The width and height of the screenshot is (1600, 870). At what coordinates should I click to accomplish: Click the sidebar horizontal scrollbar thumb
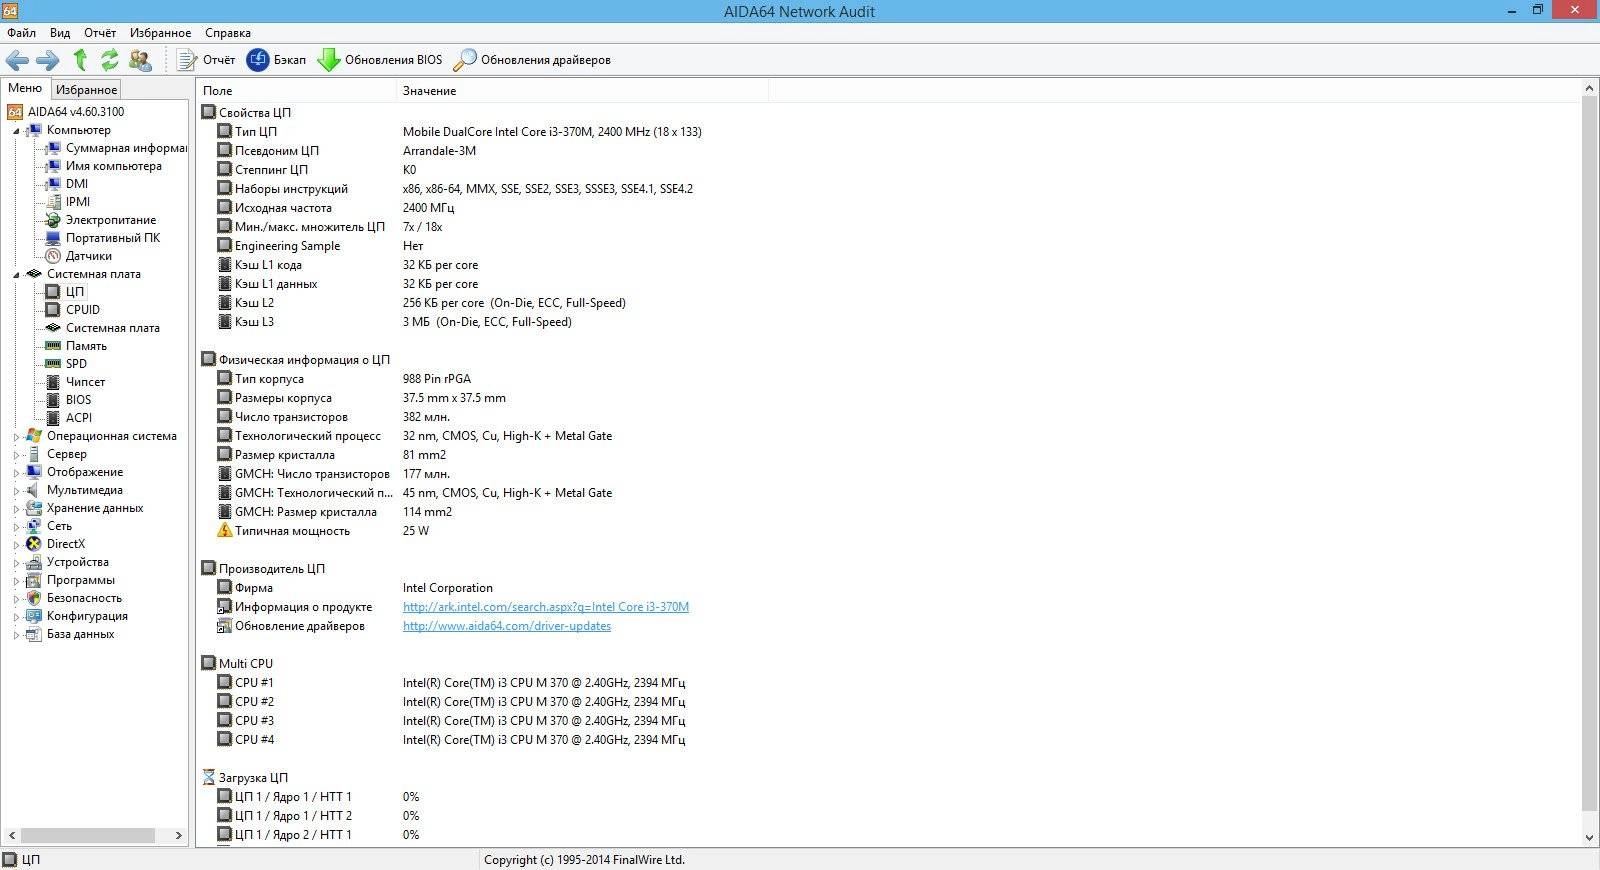(x=88, y=835)
